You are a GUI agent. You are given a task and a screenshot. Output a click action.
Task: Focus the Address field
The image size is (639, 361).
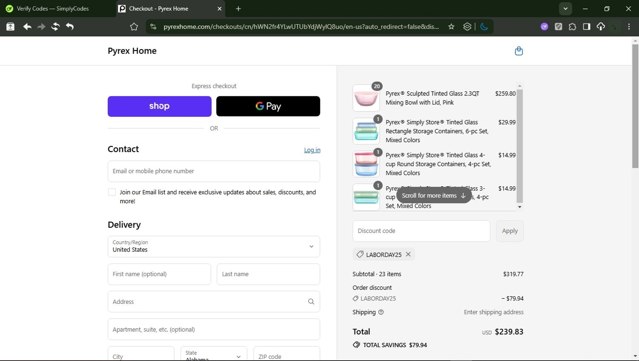214,302
